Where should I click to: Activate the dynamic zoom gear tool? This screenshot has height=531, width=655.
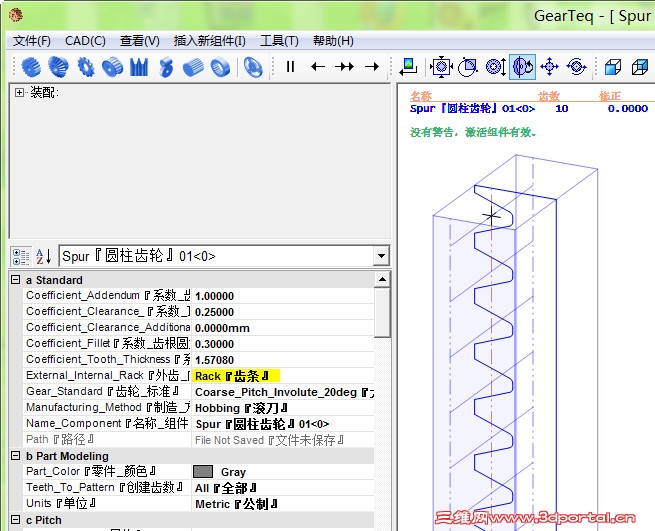pyautogui.click(x=496, y=67)
